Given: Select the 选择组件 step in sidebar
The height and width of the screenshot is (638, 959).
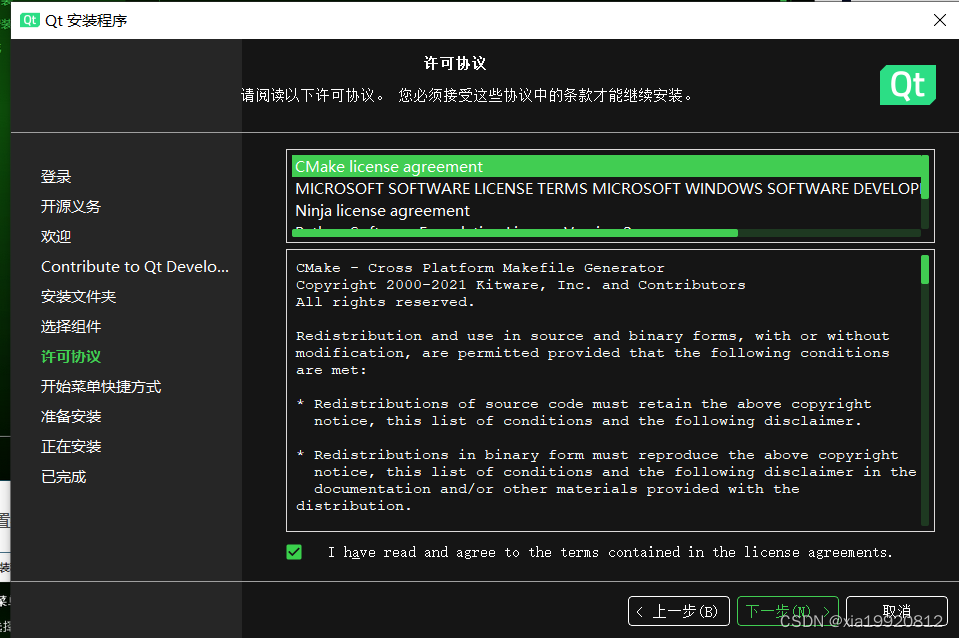Looking at the screenshot, I should pos(71,327).
